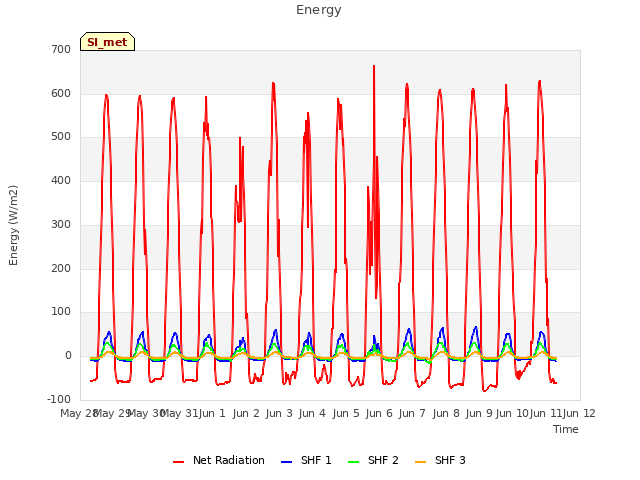Image resolution: width=640 pixels, height=480 pixels.
Task: Click the Energy chart title
Action: [x=319, y=10]
